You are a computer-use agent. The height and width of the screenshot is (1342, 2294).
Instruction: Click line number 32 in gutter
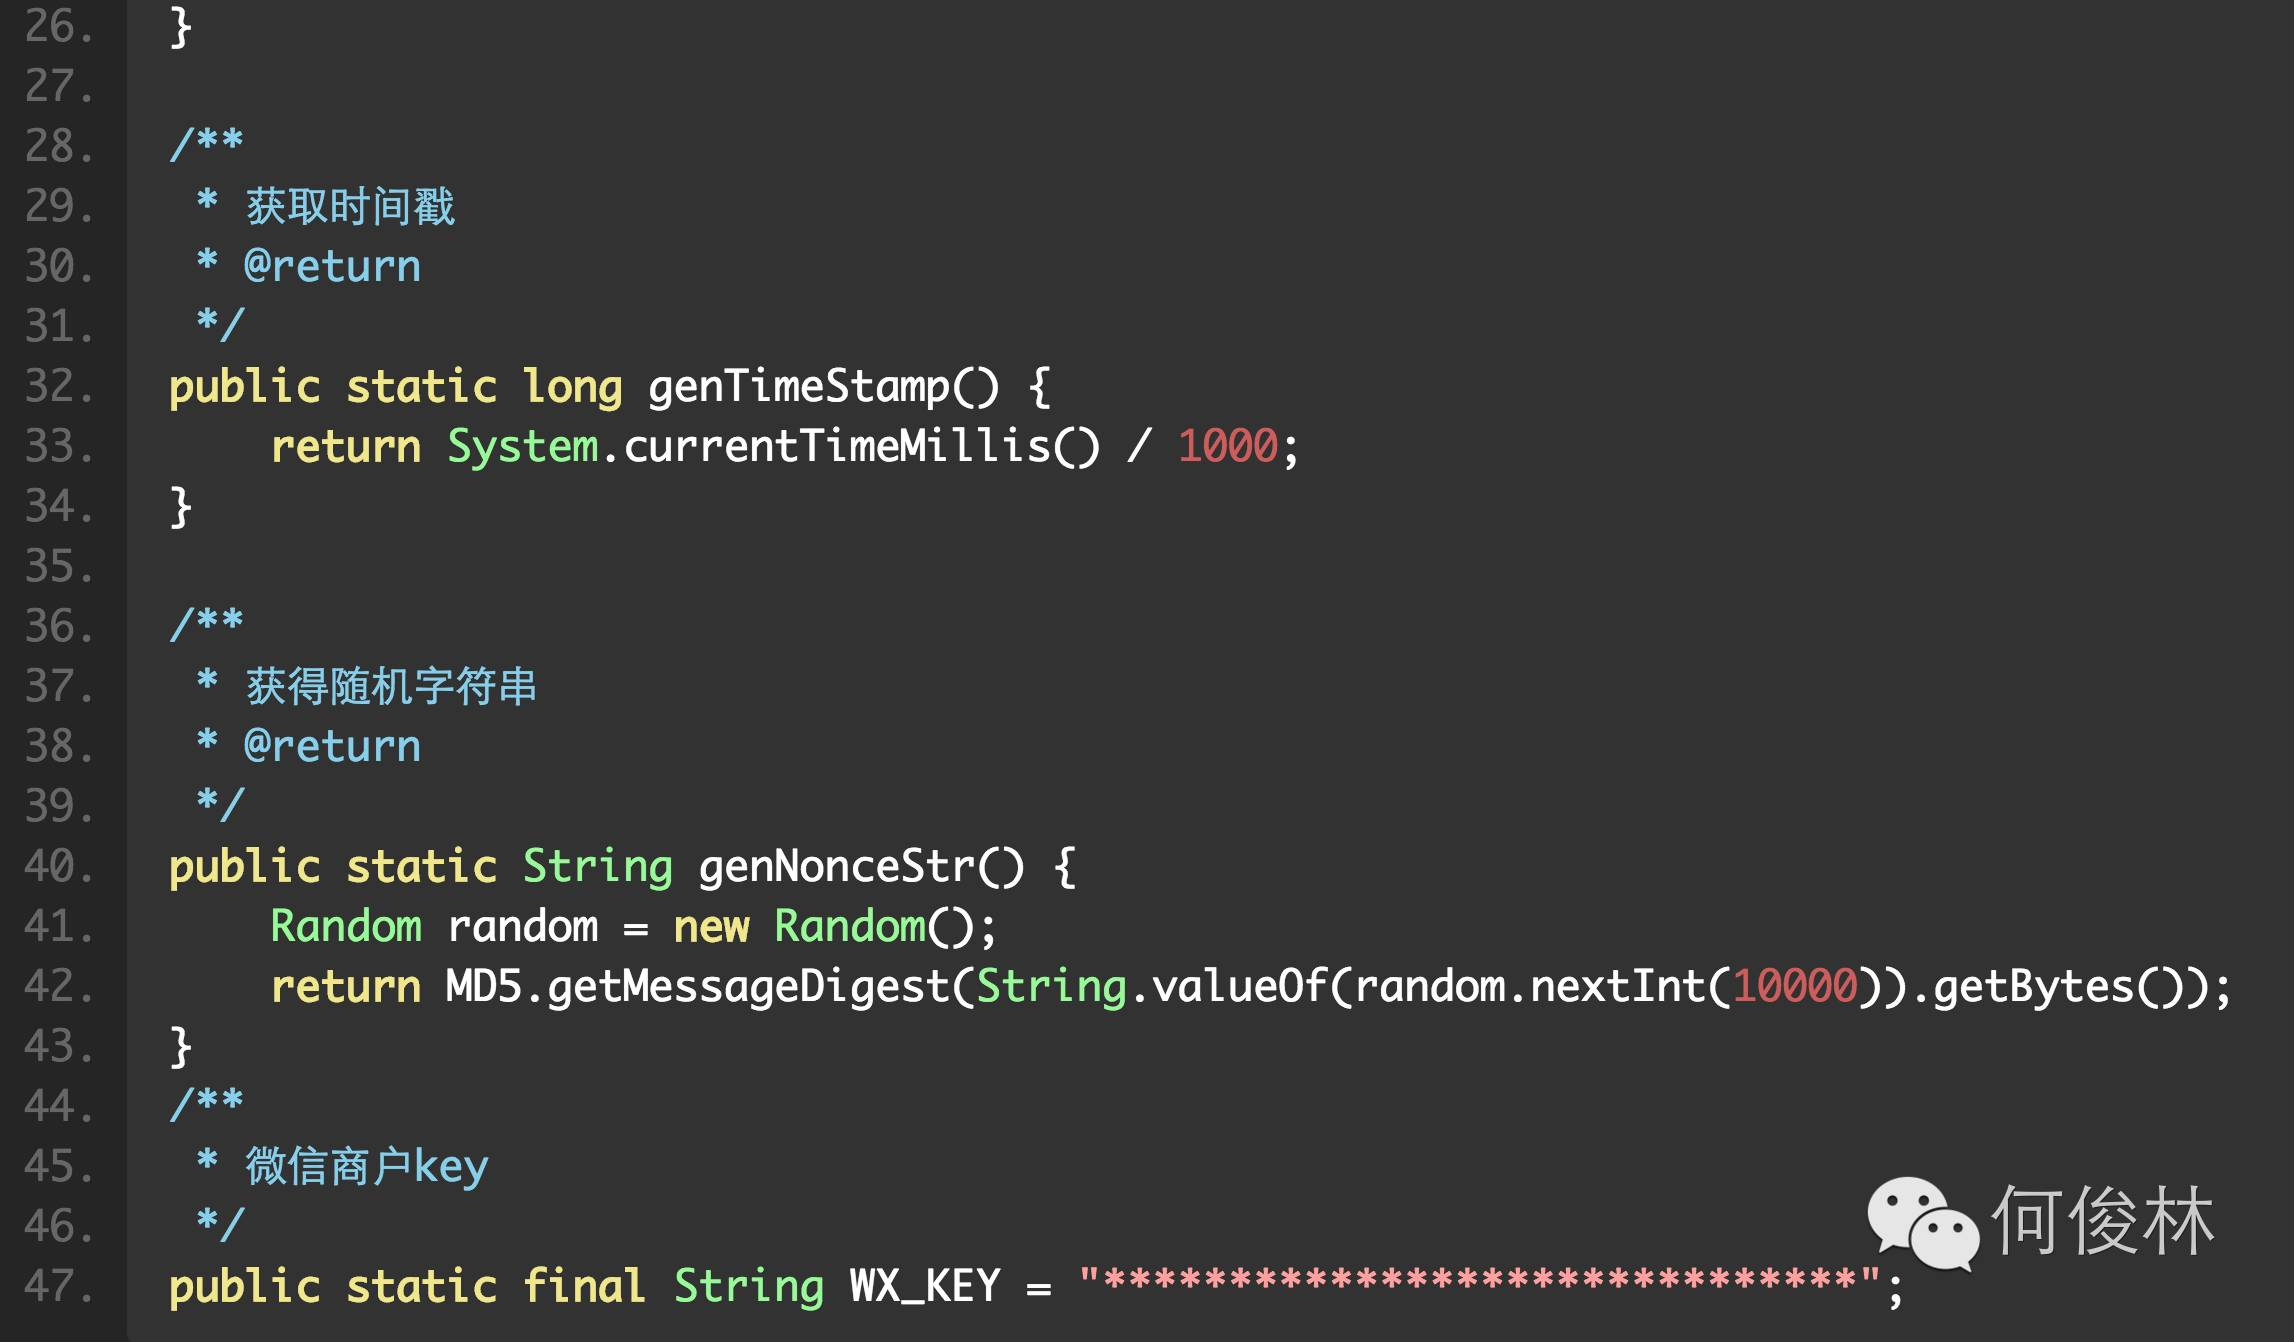(x=58, y=386)
